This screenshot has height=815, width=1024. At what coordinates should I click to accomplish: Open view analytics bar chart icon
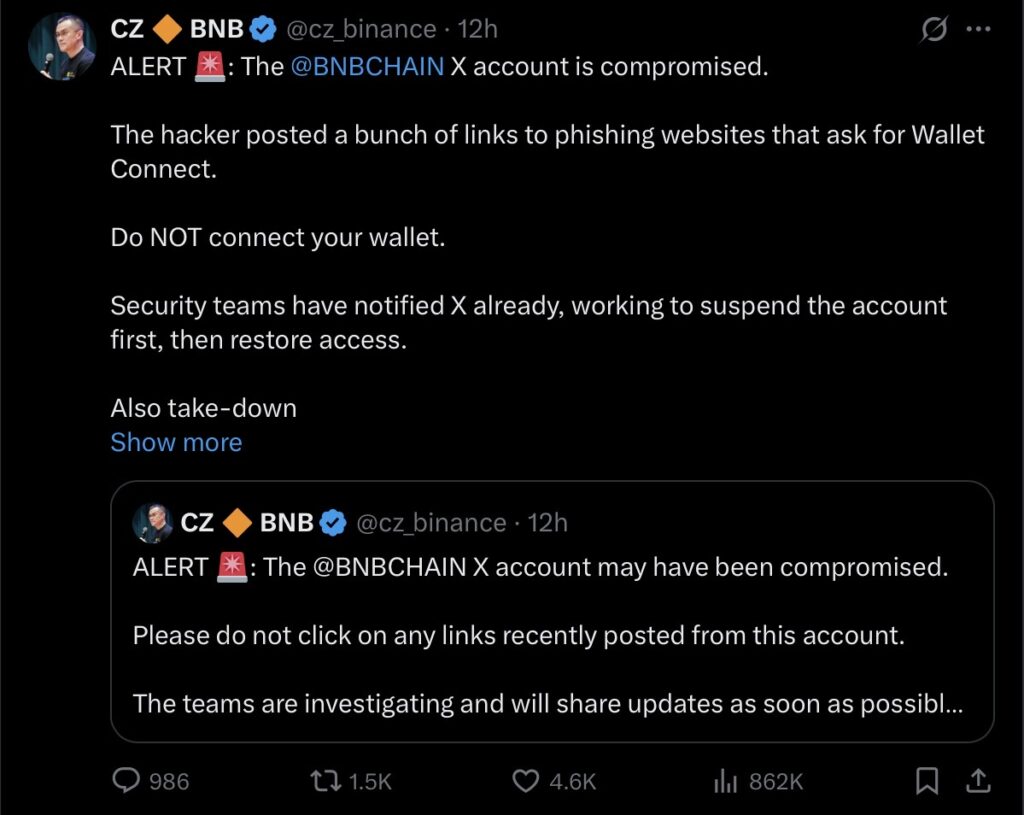coord(725,781)
